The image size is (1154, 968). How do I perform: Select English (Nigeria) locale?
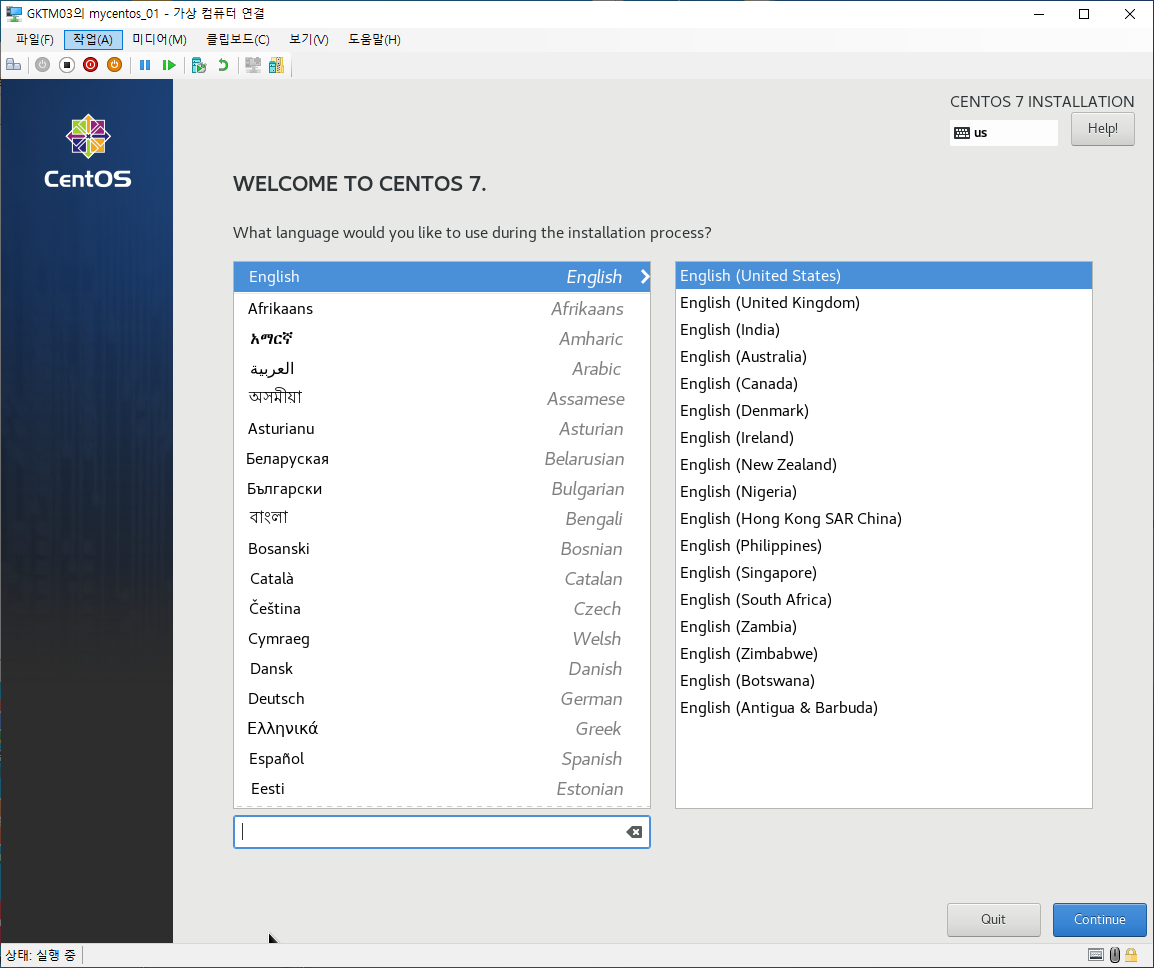pos(883,492)
